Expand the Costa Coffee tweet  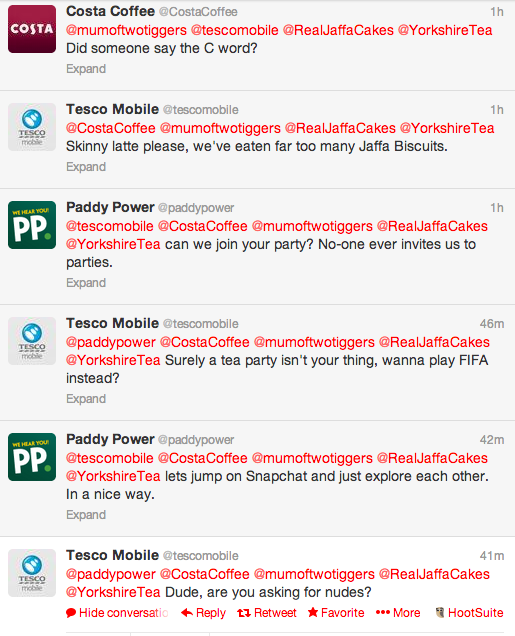point(86,69)
